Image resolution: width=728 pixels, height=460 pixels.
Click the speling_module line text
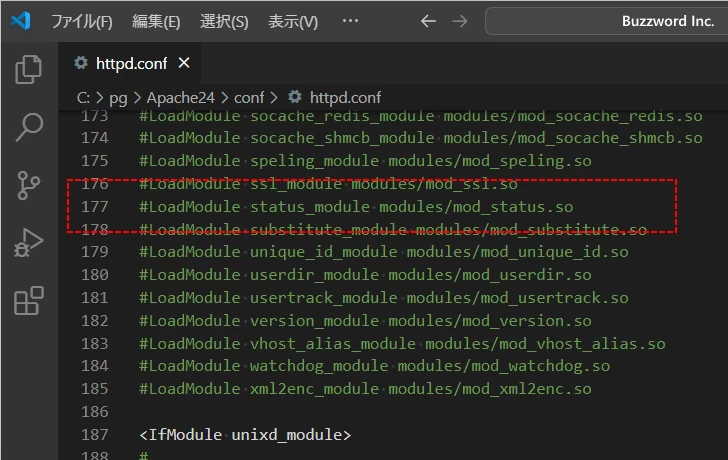click(365, 161)
